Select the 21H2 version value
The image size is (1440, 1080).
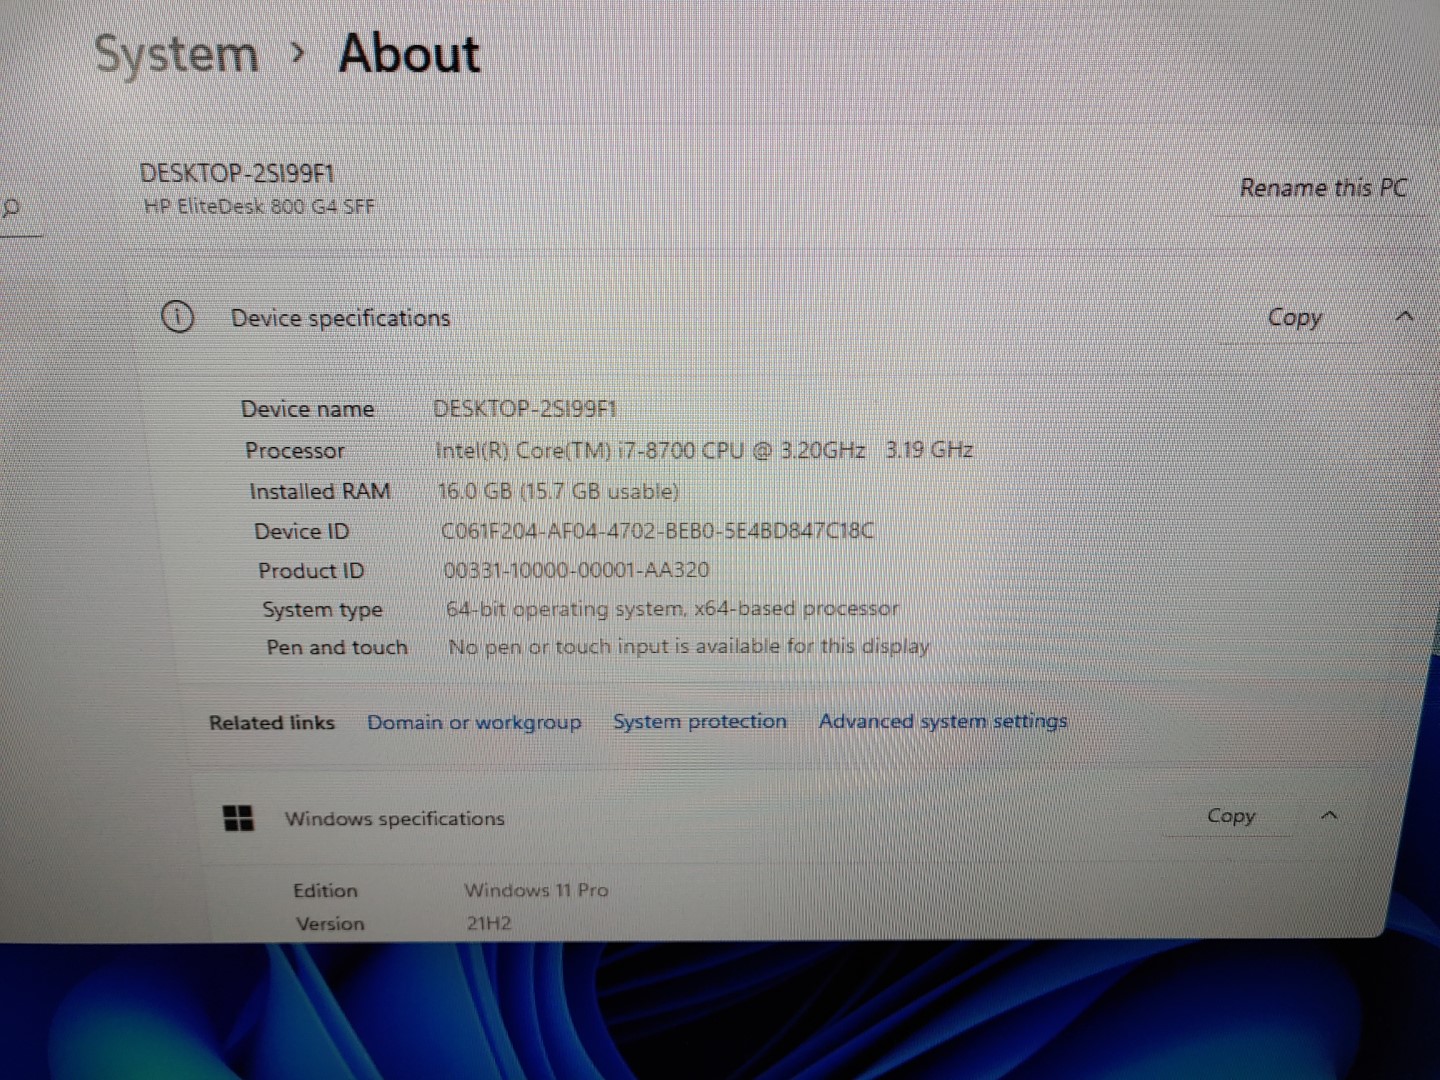pos(488,923)
